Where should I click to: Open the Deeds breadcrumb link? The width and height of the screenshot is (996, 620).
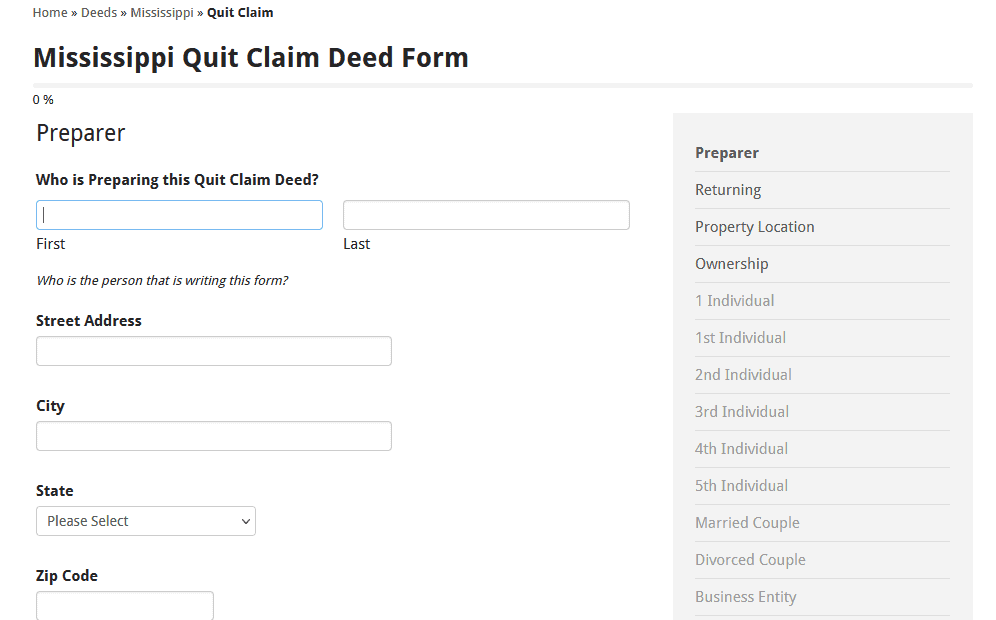[99, 12]
